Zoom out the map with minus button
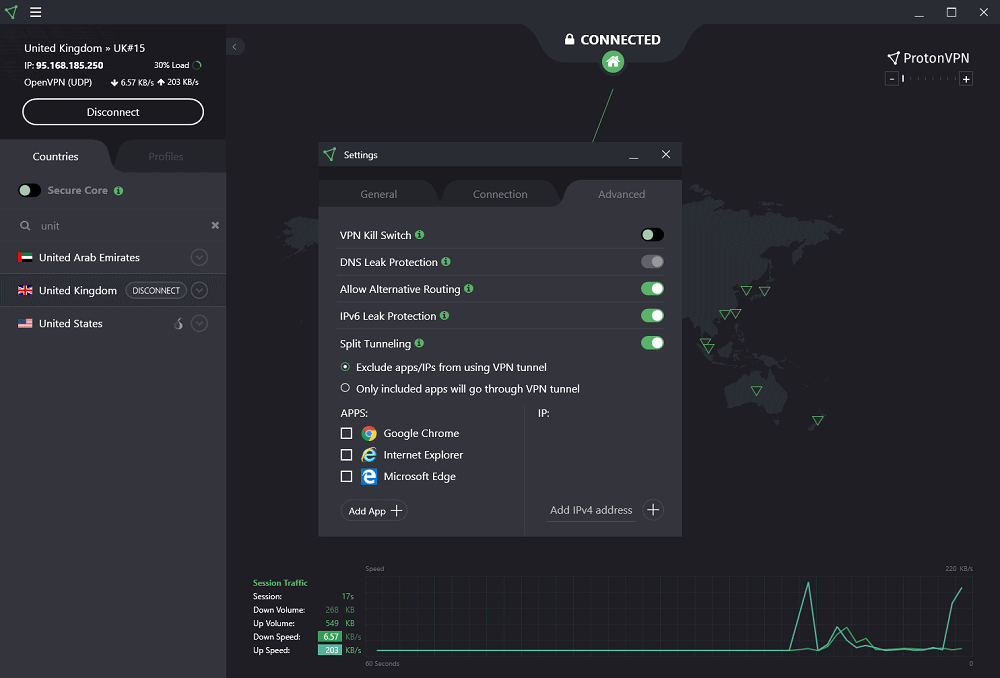 (x=892, y=79)
